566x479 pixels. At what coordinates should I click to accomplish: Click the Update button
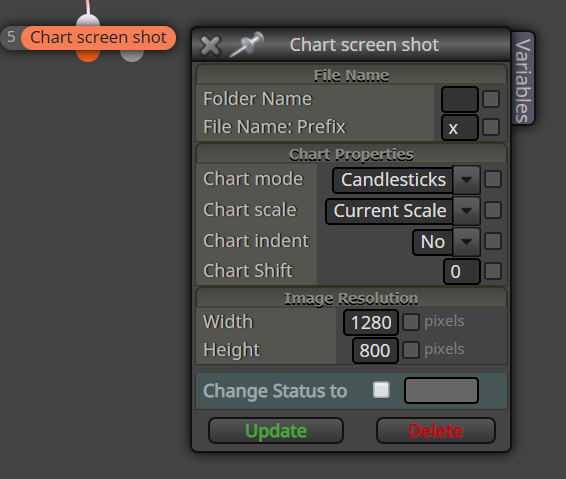click(x=276, y=431)
